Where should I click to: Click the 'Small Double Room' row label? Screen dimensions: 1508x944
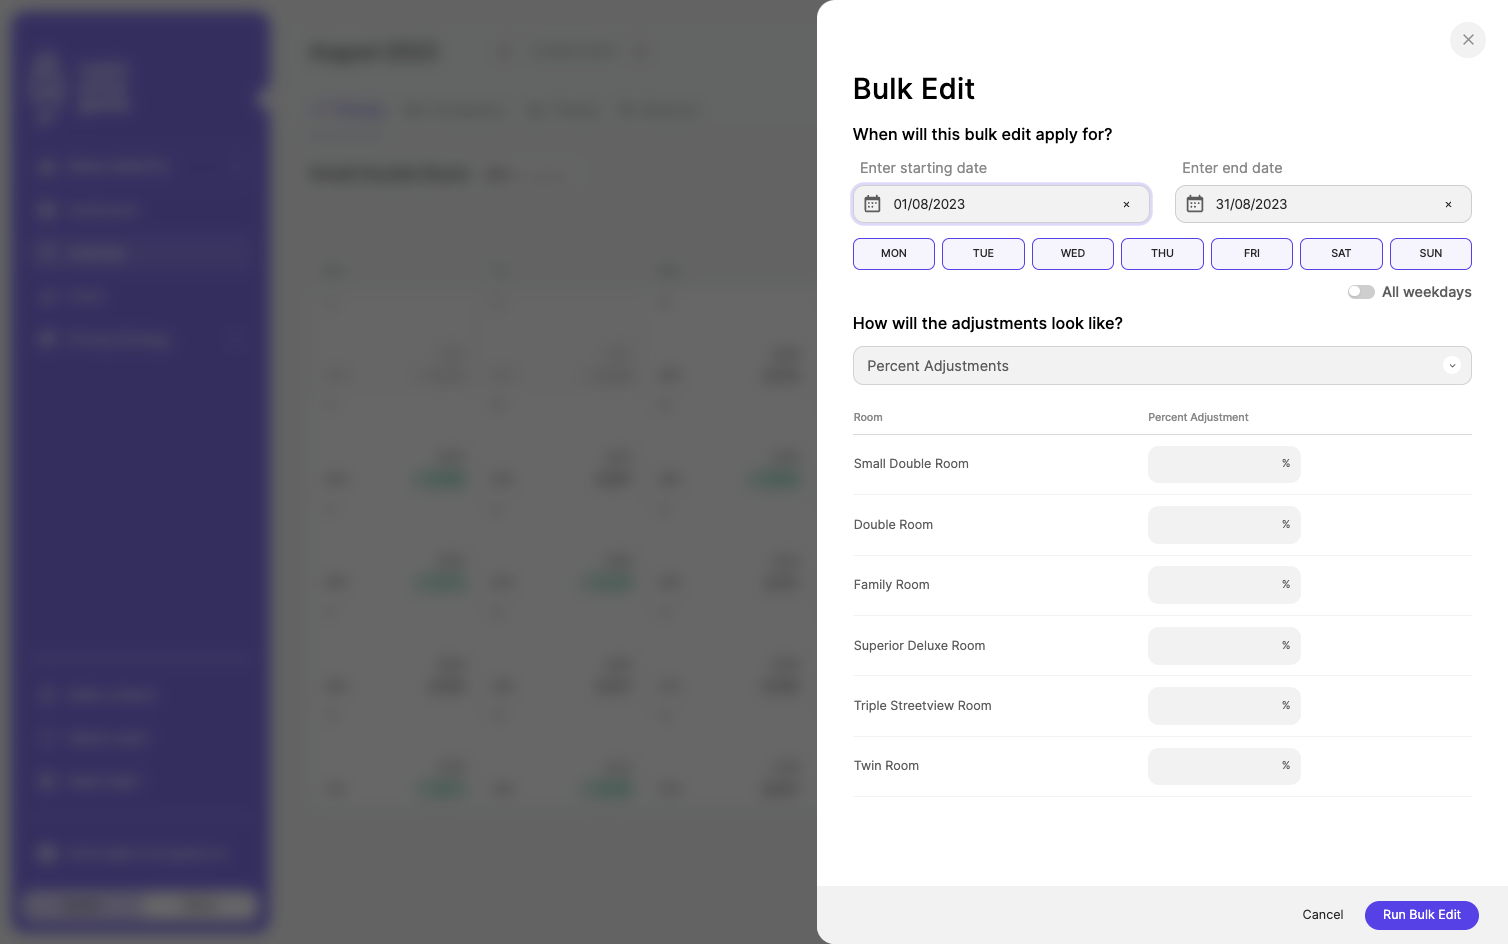click(911, 464)
